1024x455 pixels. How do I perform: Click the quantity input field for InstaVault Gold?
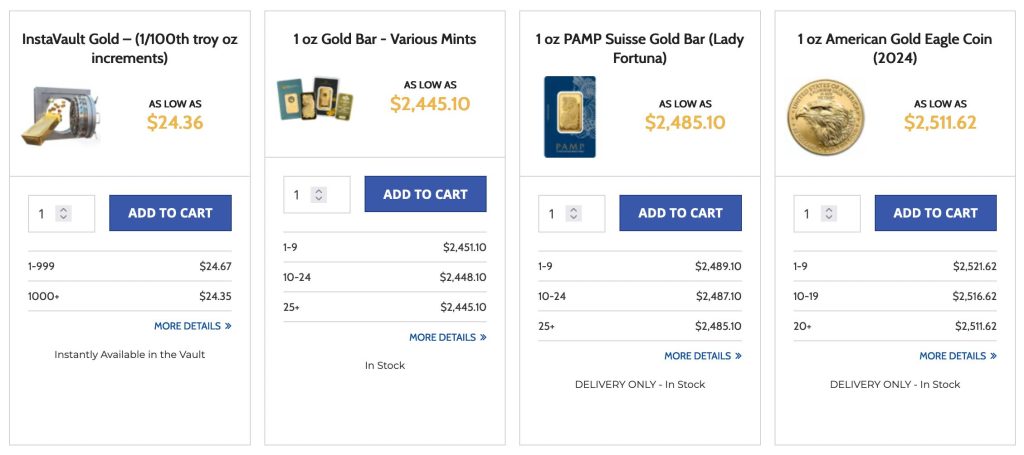44,213
